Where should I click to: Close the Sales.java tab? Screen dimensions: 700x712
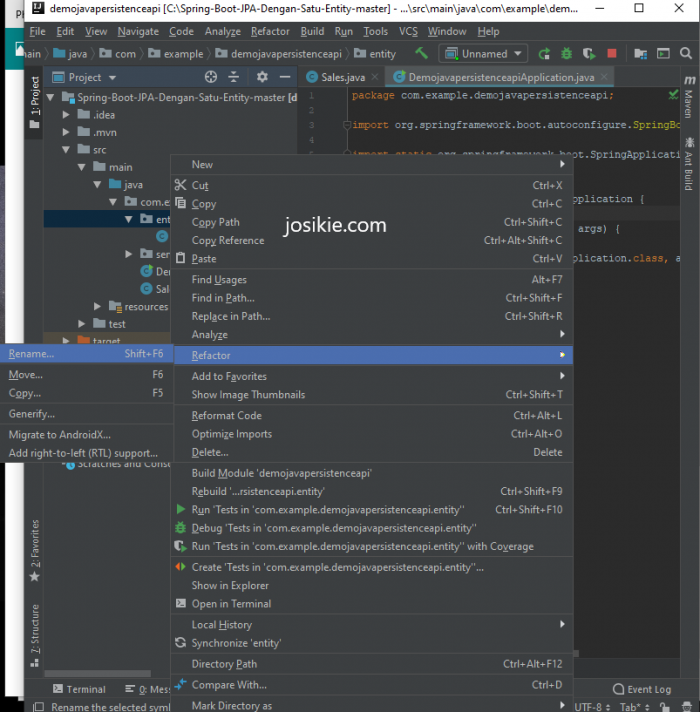[x=375, y=77]
